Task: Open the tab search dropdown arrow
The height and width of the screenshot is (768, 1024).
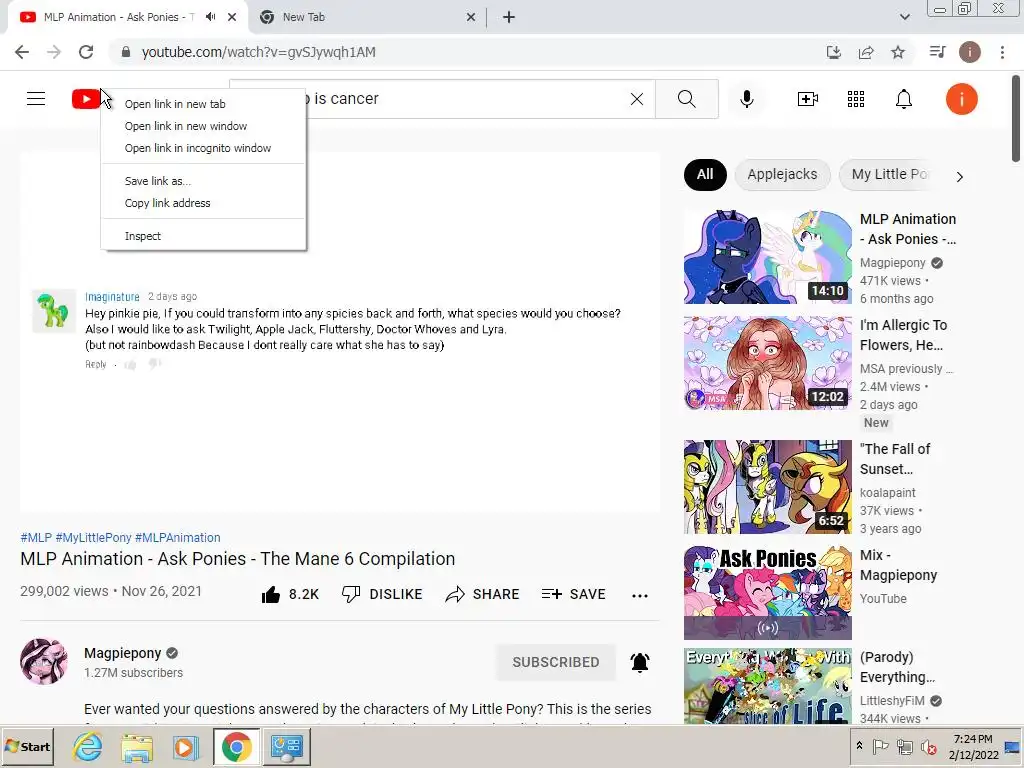Action: click(x=904, y=17)
